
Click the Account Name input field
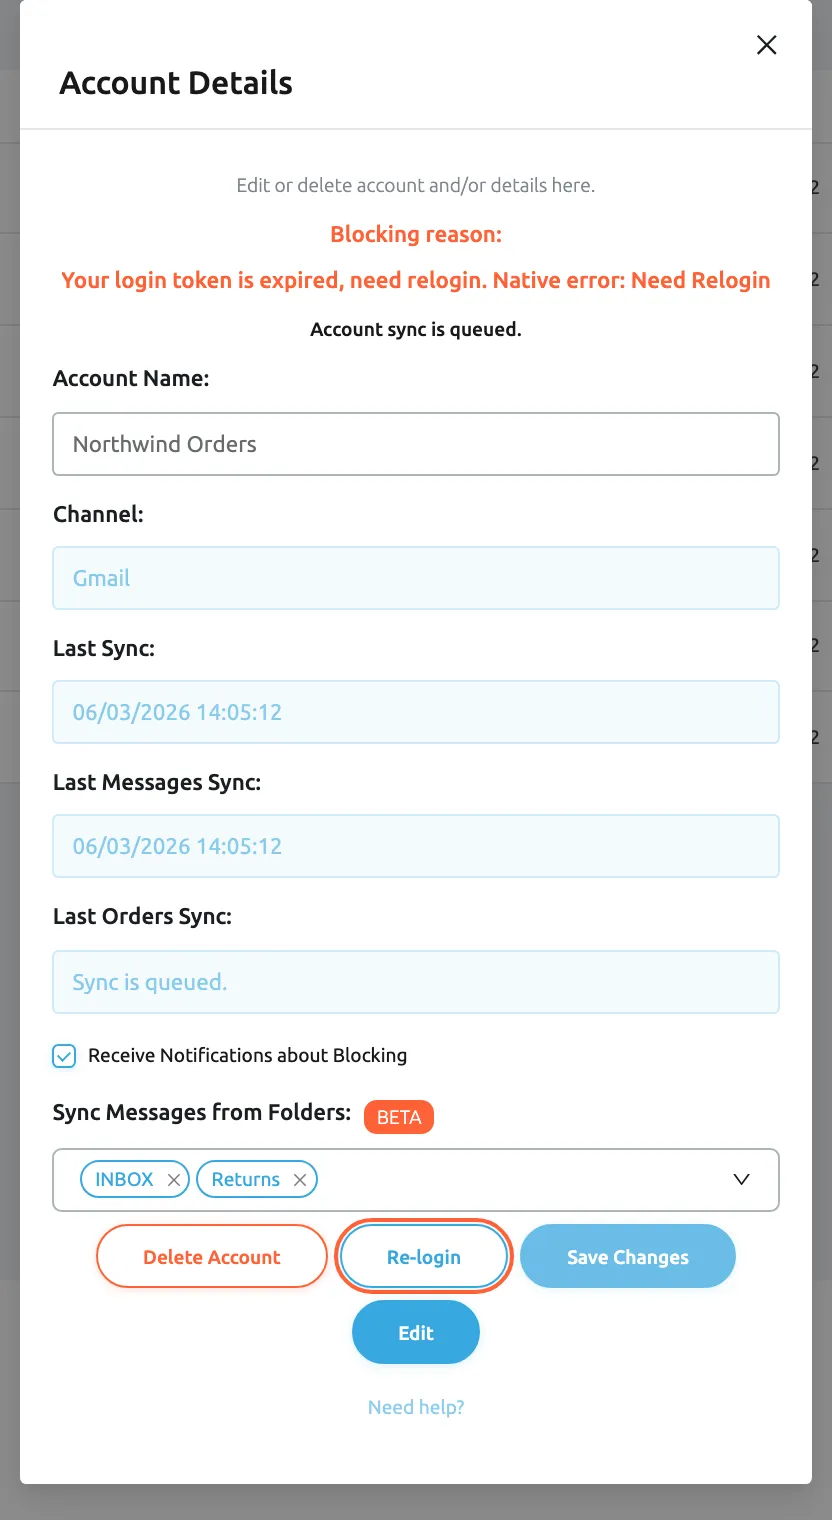tap(416, 444)
